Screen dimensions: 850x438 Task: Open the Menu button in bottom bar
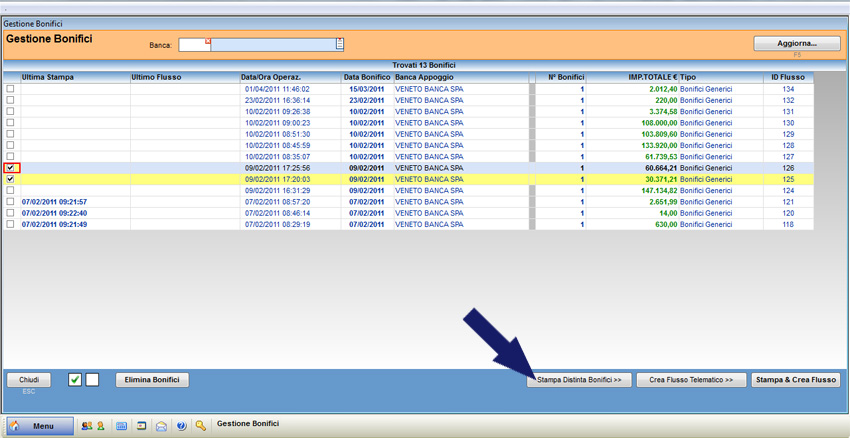(x=37, y=426)
